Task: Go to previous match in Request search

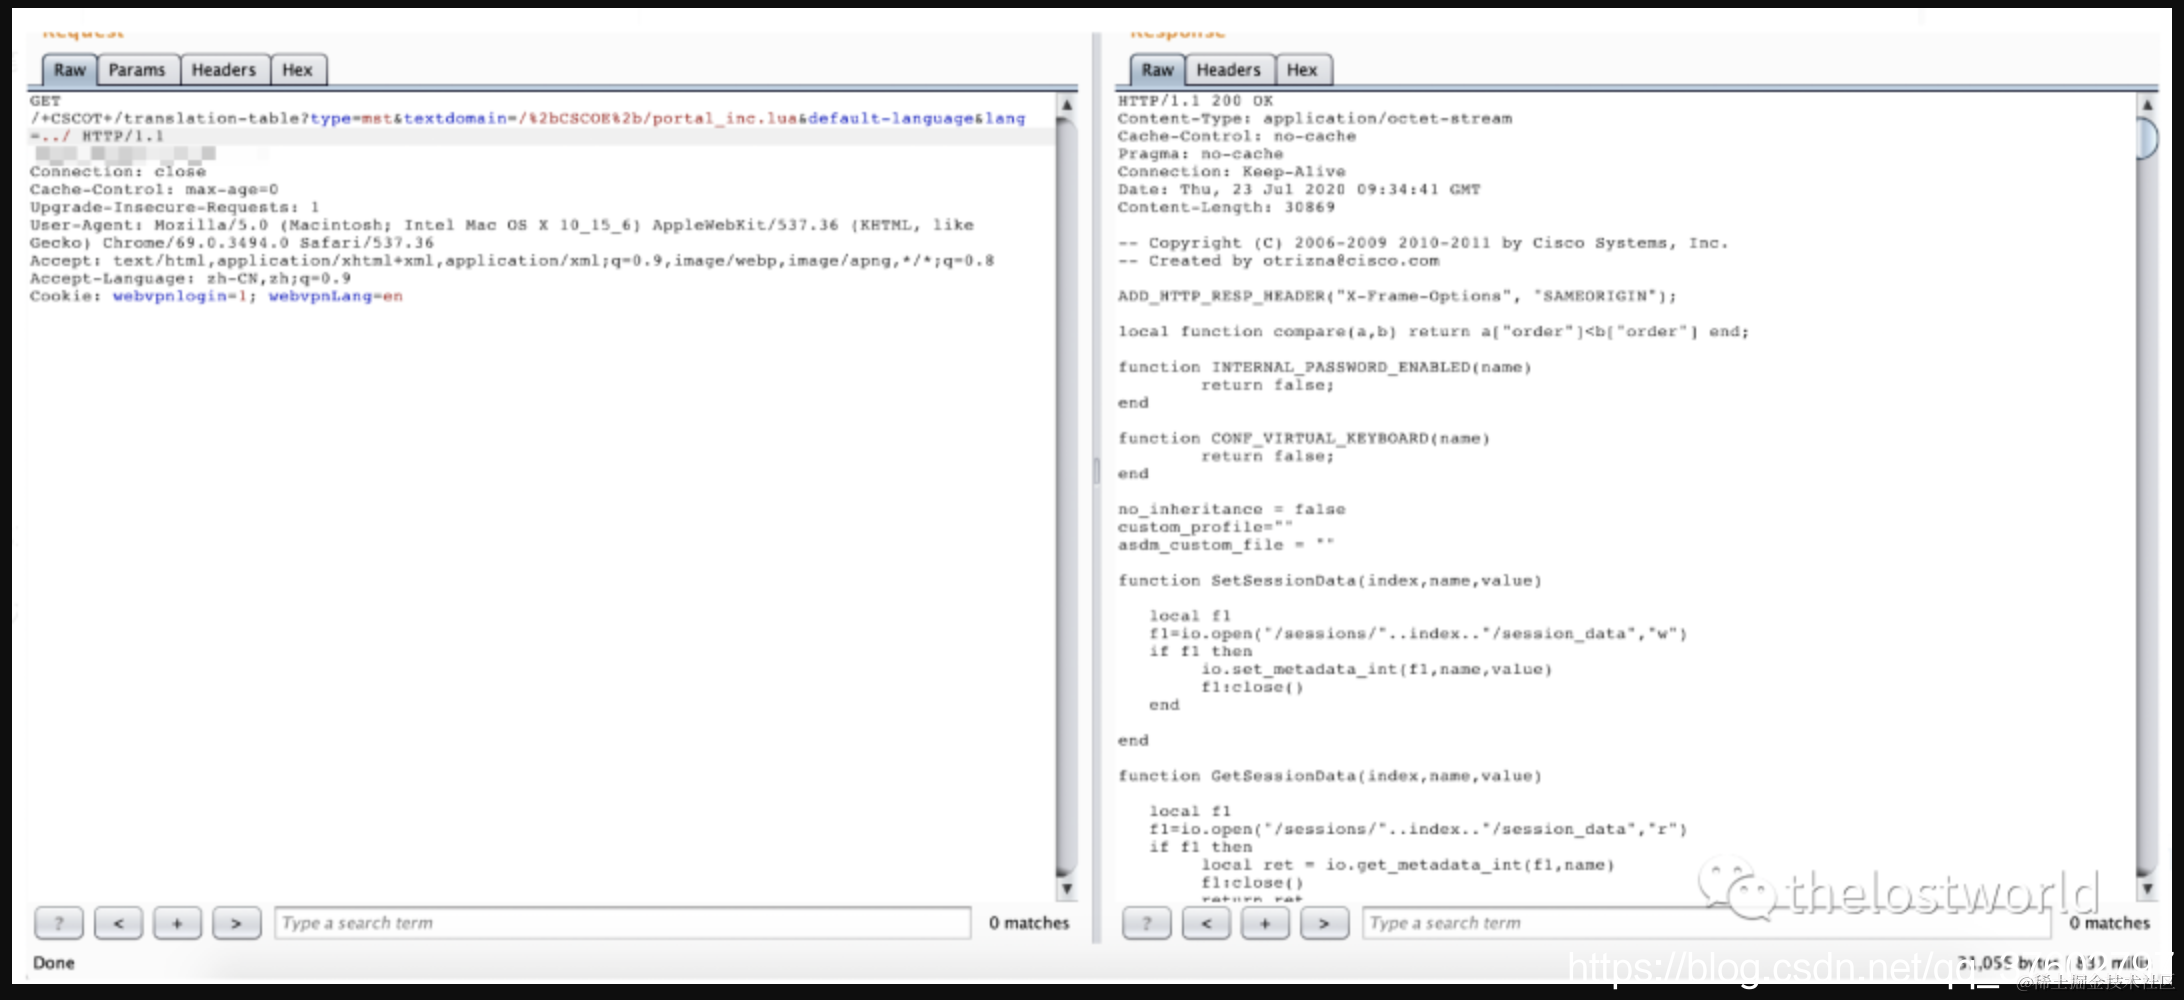Action: click(118, 923)
